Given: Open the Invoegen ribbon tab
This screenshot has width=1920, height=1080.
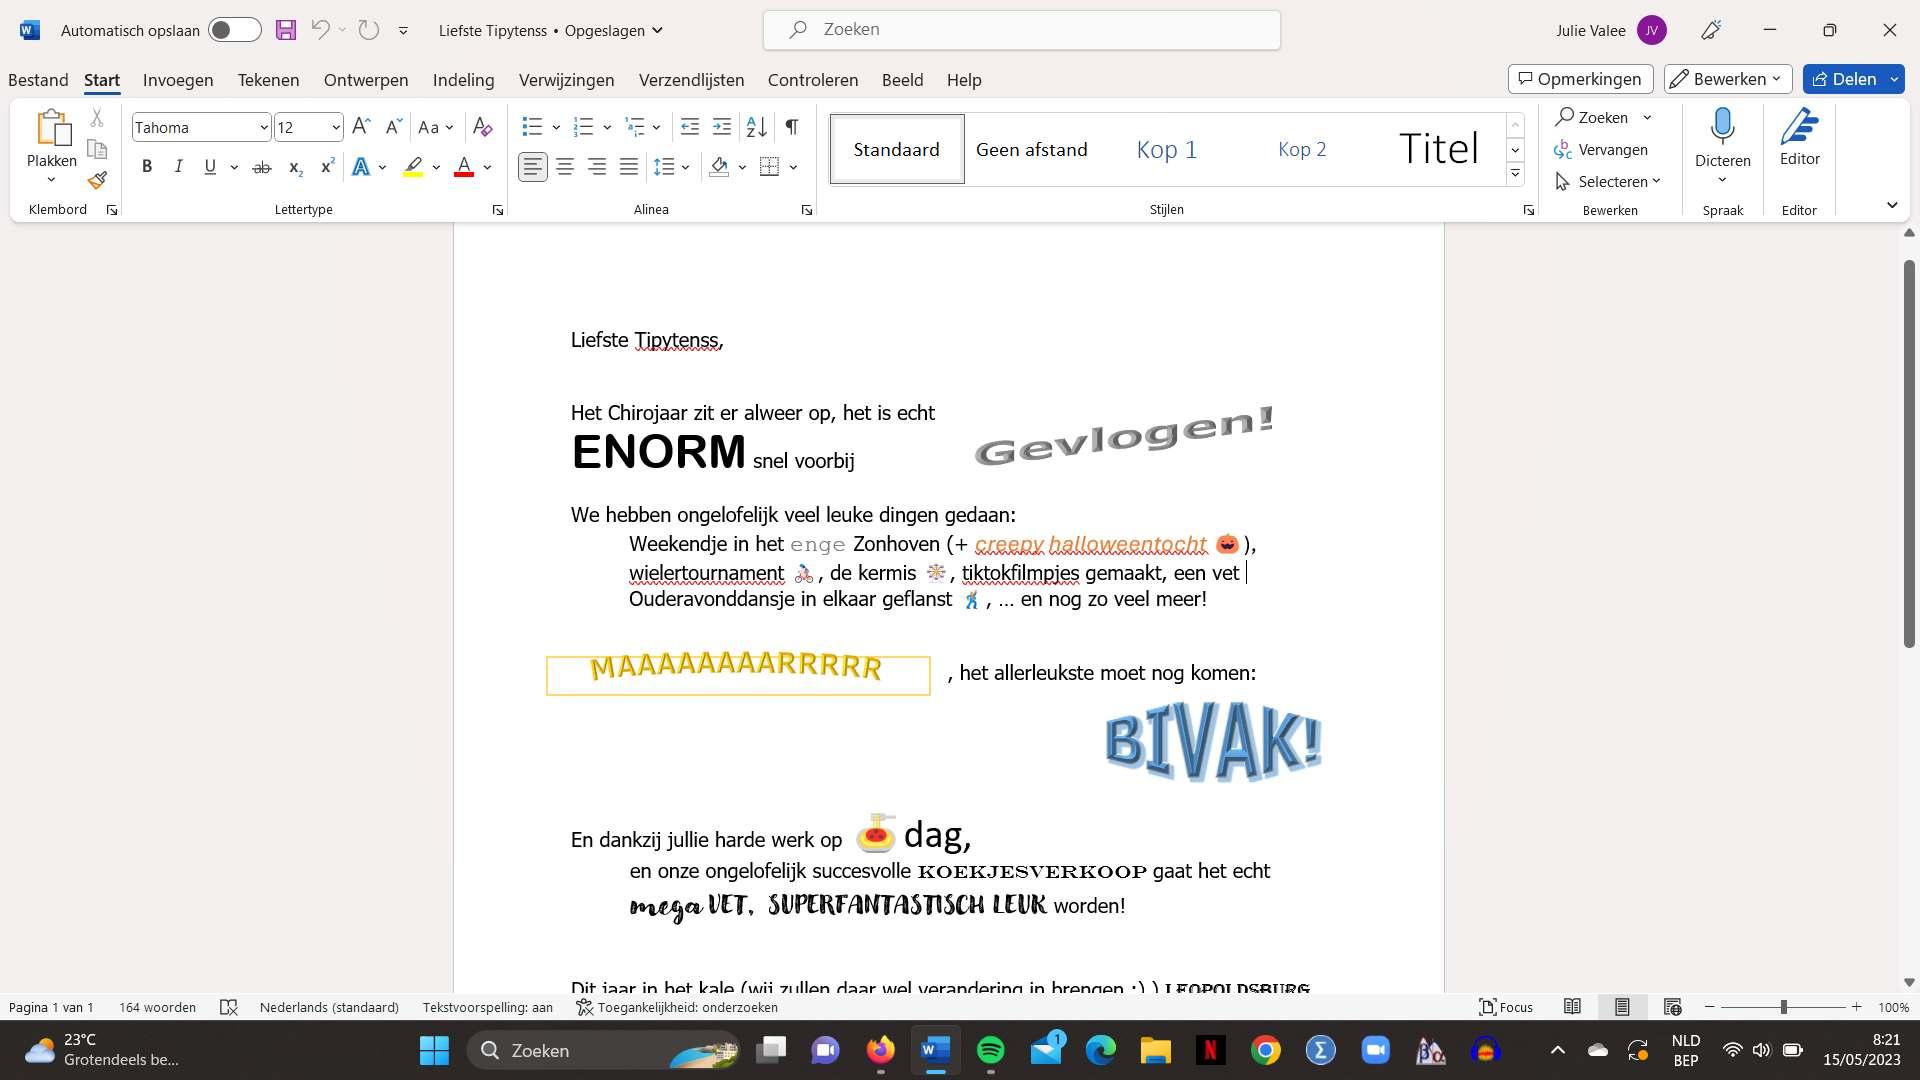Looking at the screenshot, I should tap(178, 80).
